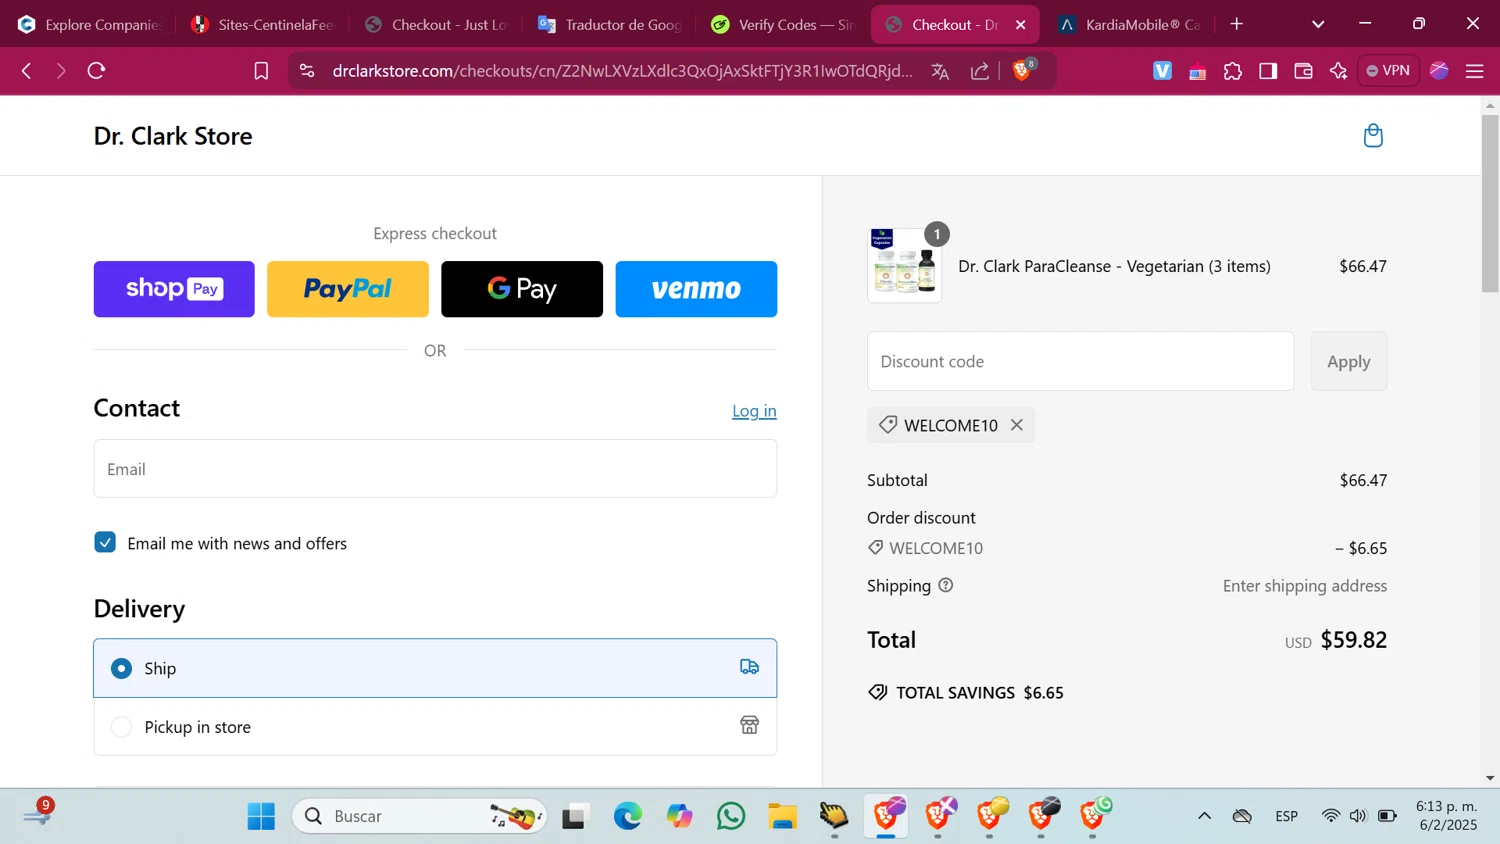
Task: Open WhatsApp from taskbar
Action: pos(731,816)
